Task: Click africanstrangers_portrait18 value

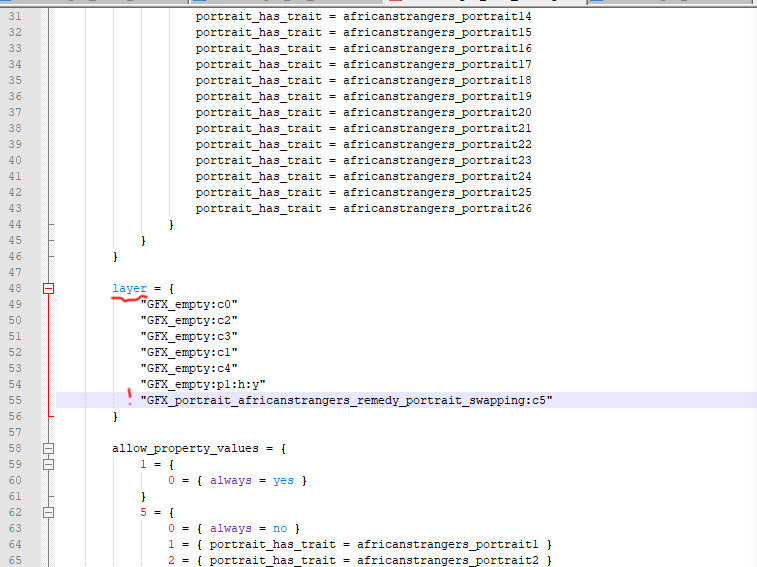Action: pos(437,80)
